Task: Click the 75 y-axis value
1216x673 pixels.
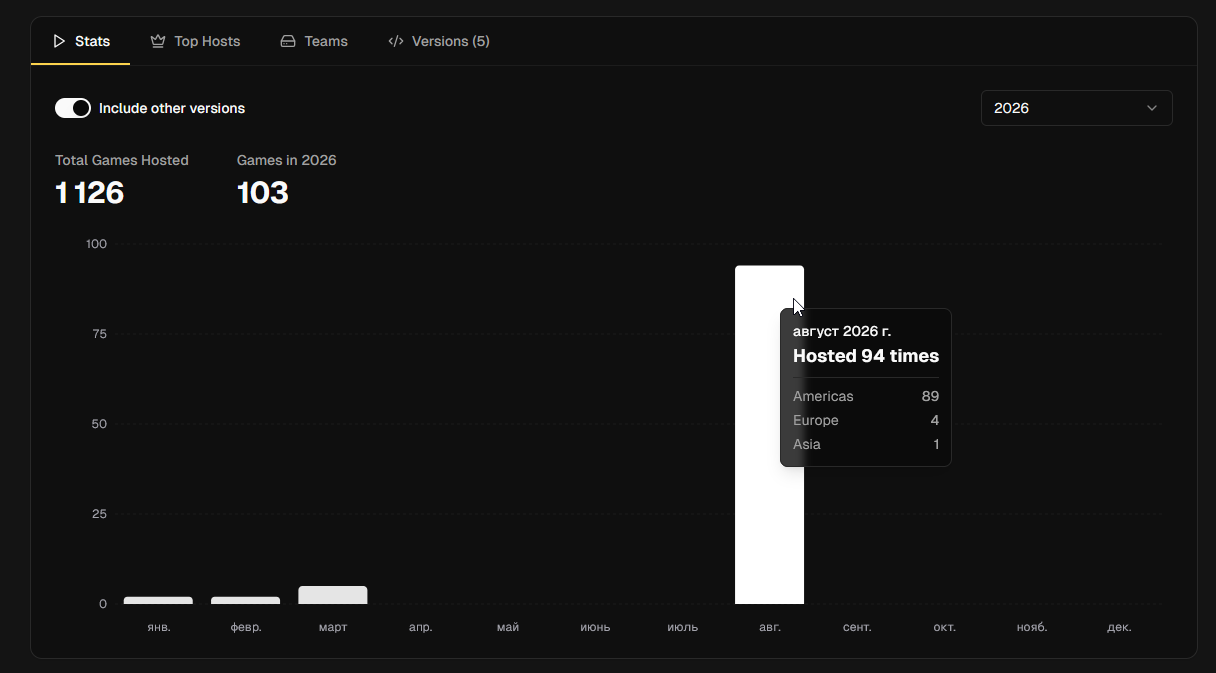Action: (x=99, y=334)
